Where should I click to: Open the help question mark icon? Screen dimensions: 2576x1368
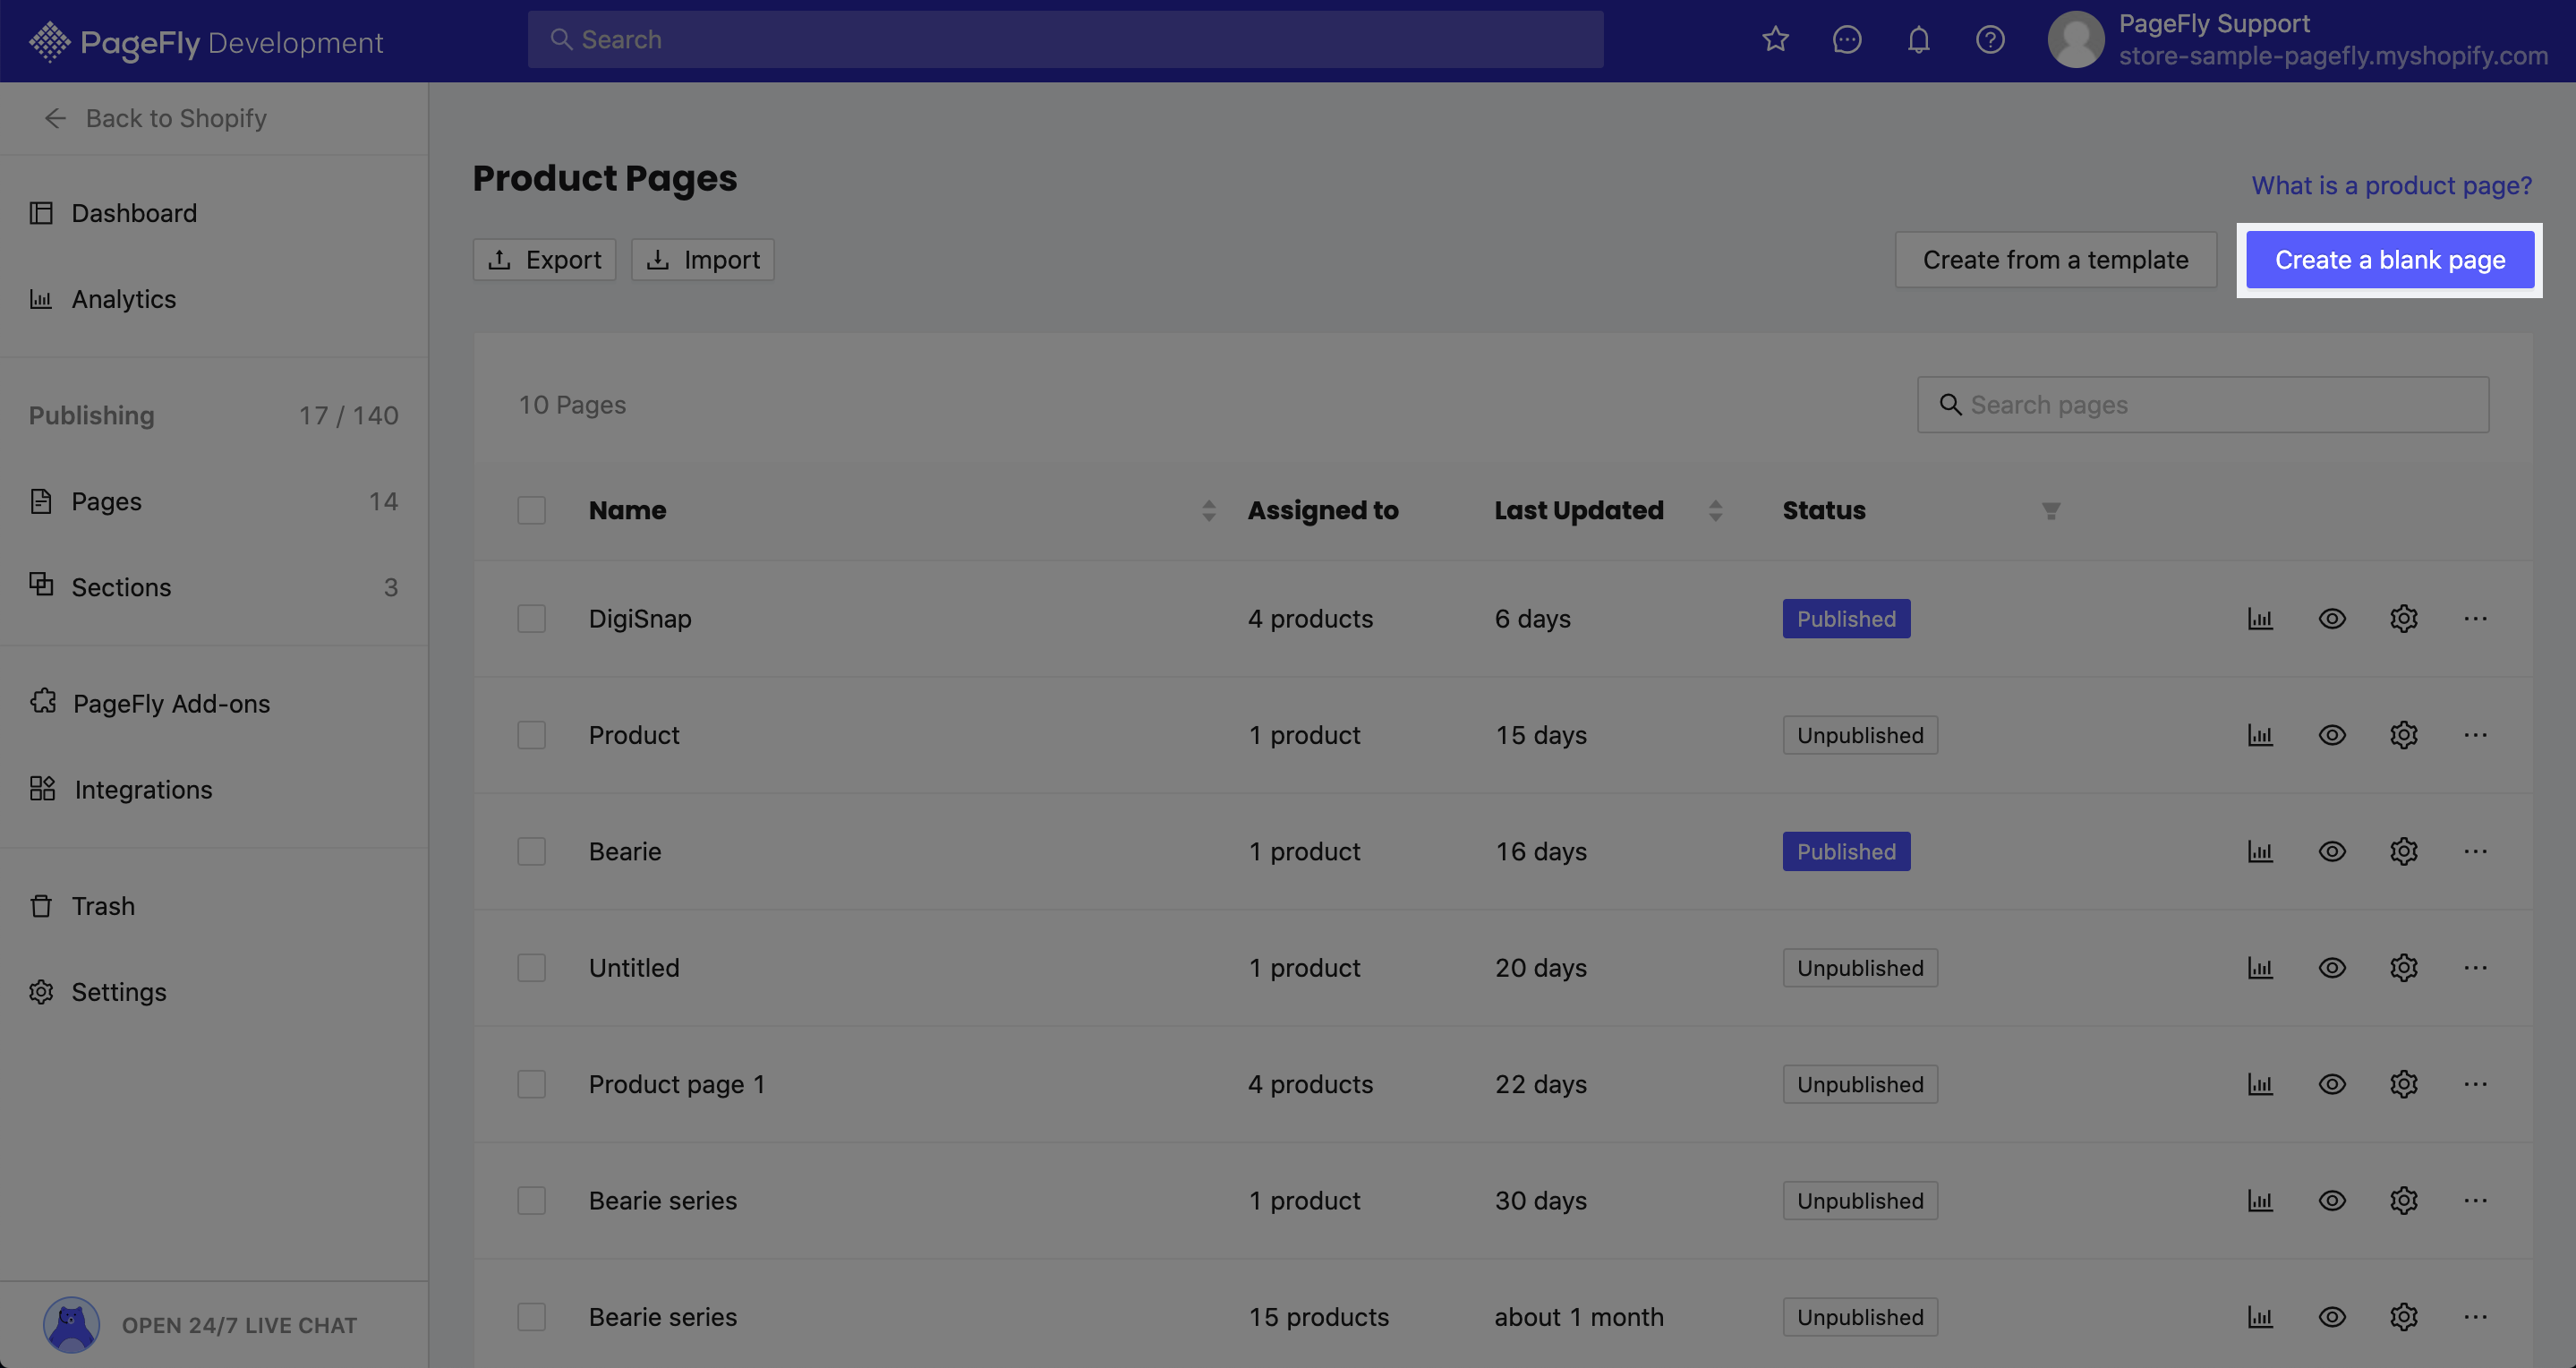tap(1990, 39)
